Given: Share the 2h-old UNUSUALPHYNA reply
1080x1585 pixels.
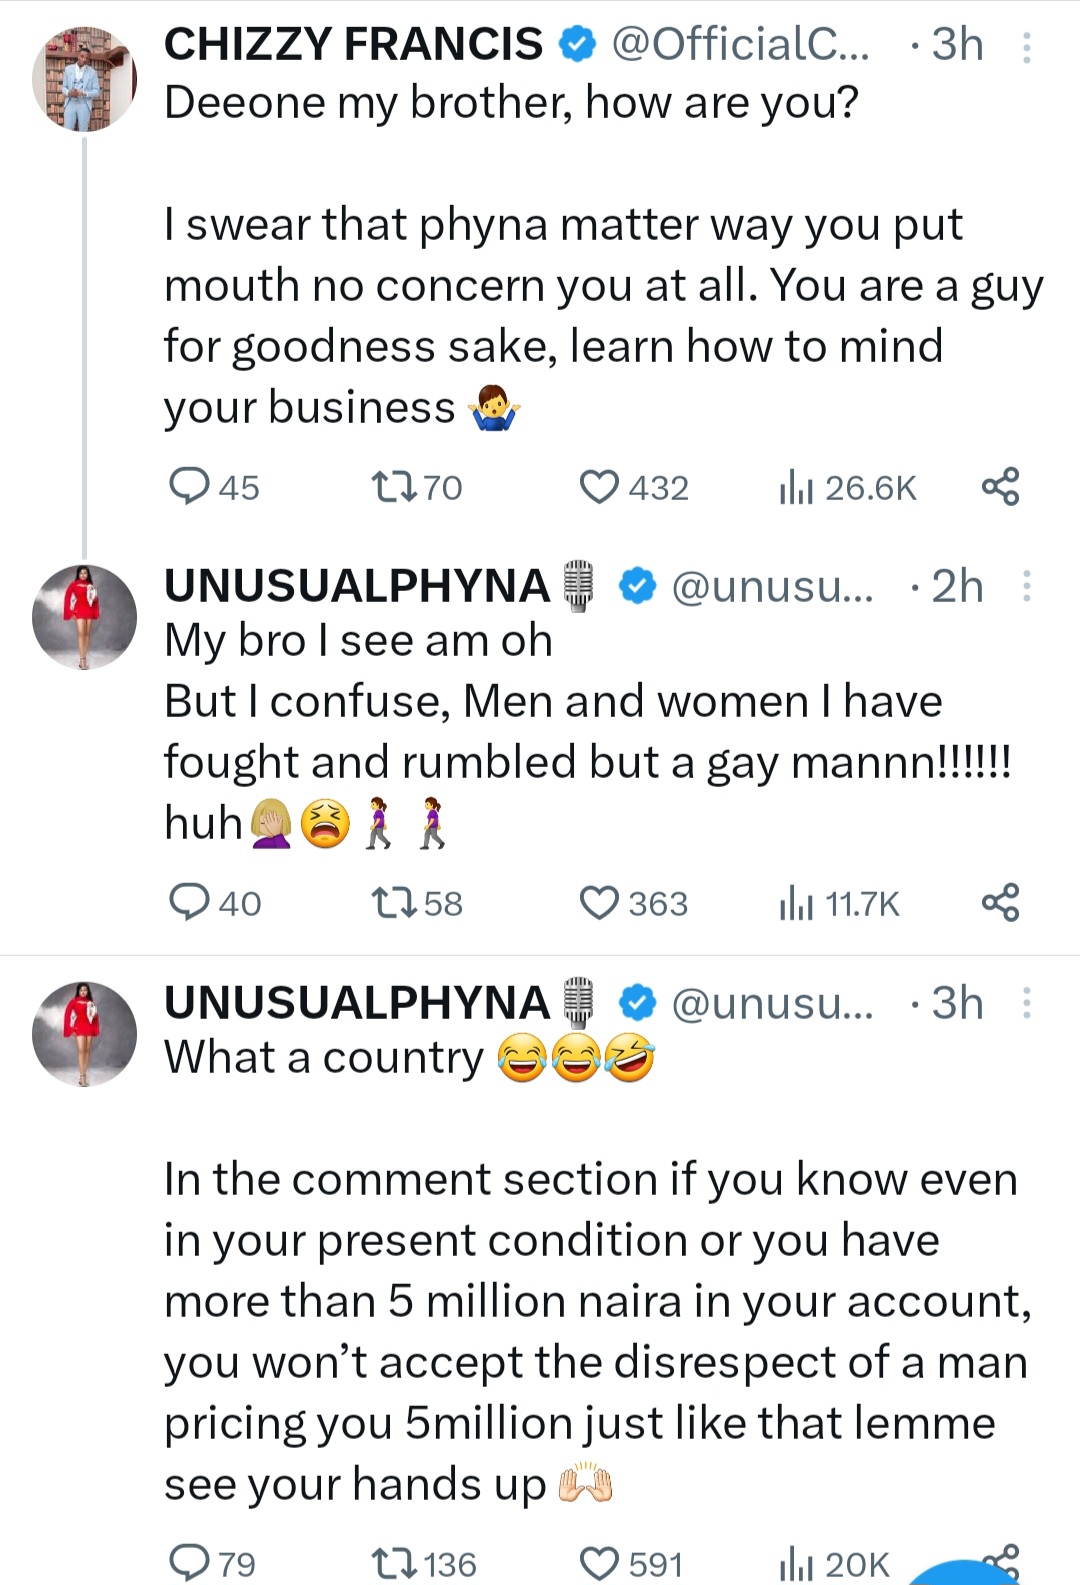Looking at the screenshot, I should point(1000,902).
